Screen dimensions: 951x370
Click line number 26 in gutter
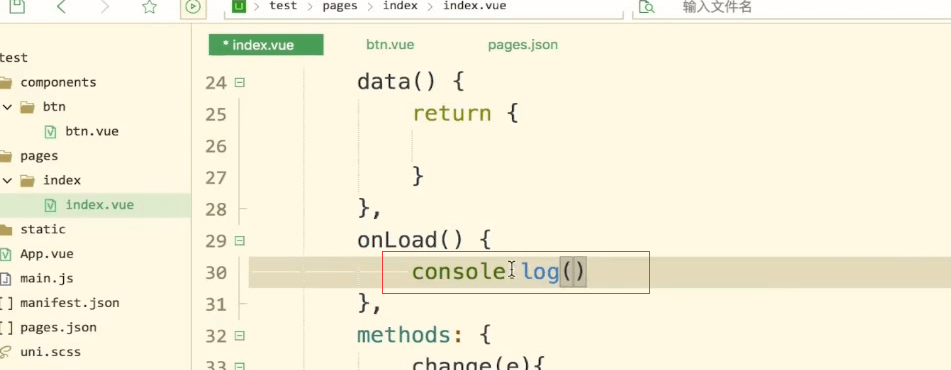216,146
